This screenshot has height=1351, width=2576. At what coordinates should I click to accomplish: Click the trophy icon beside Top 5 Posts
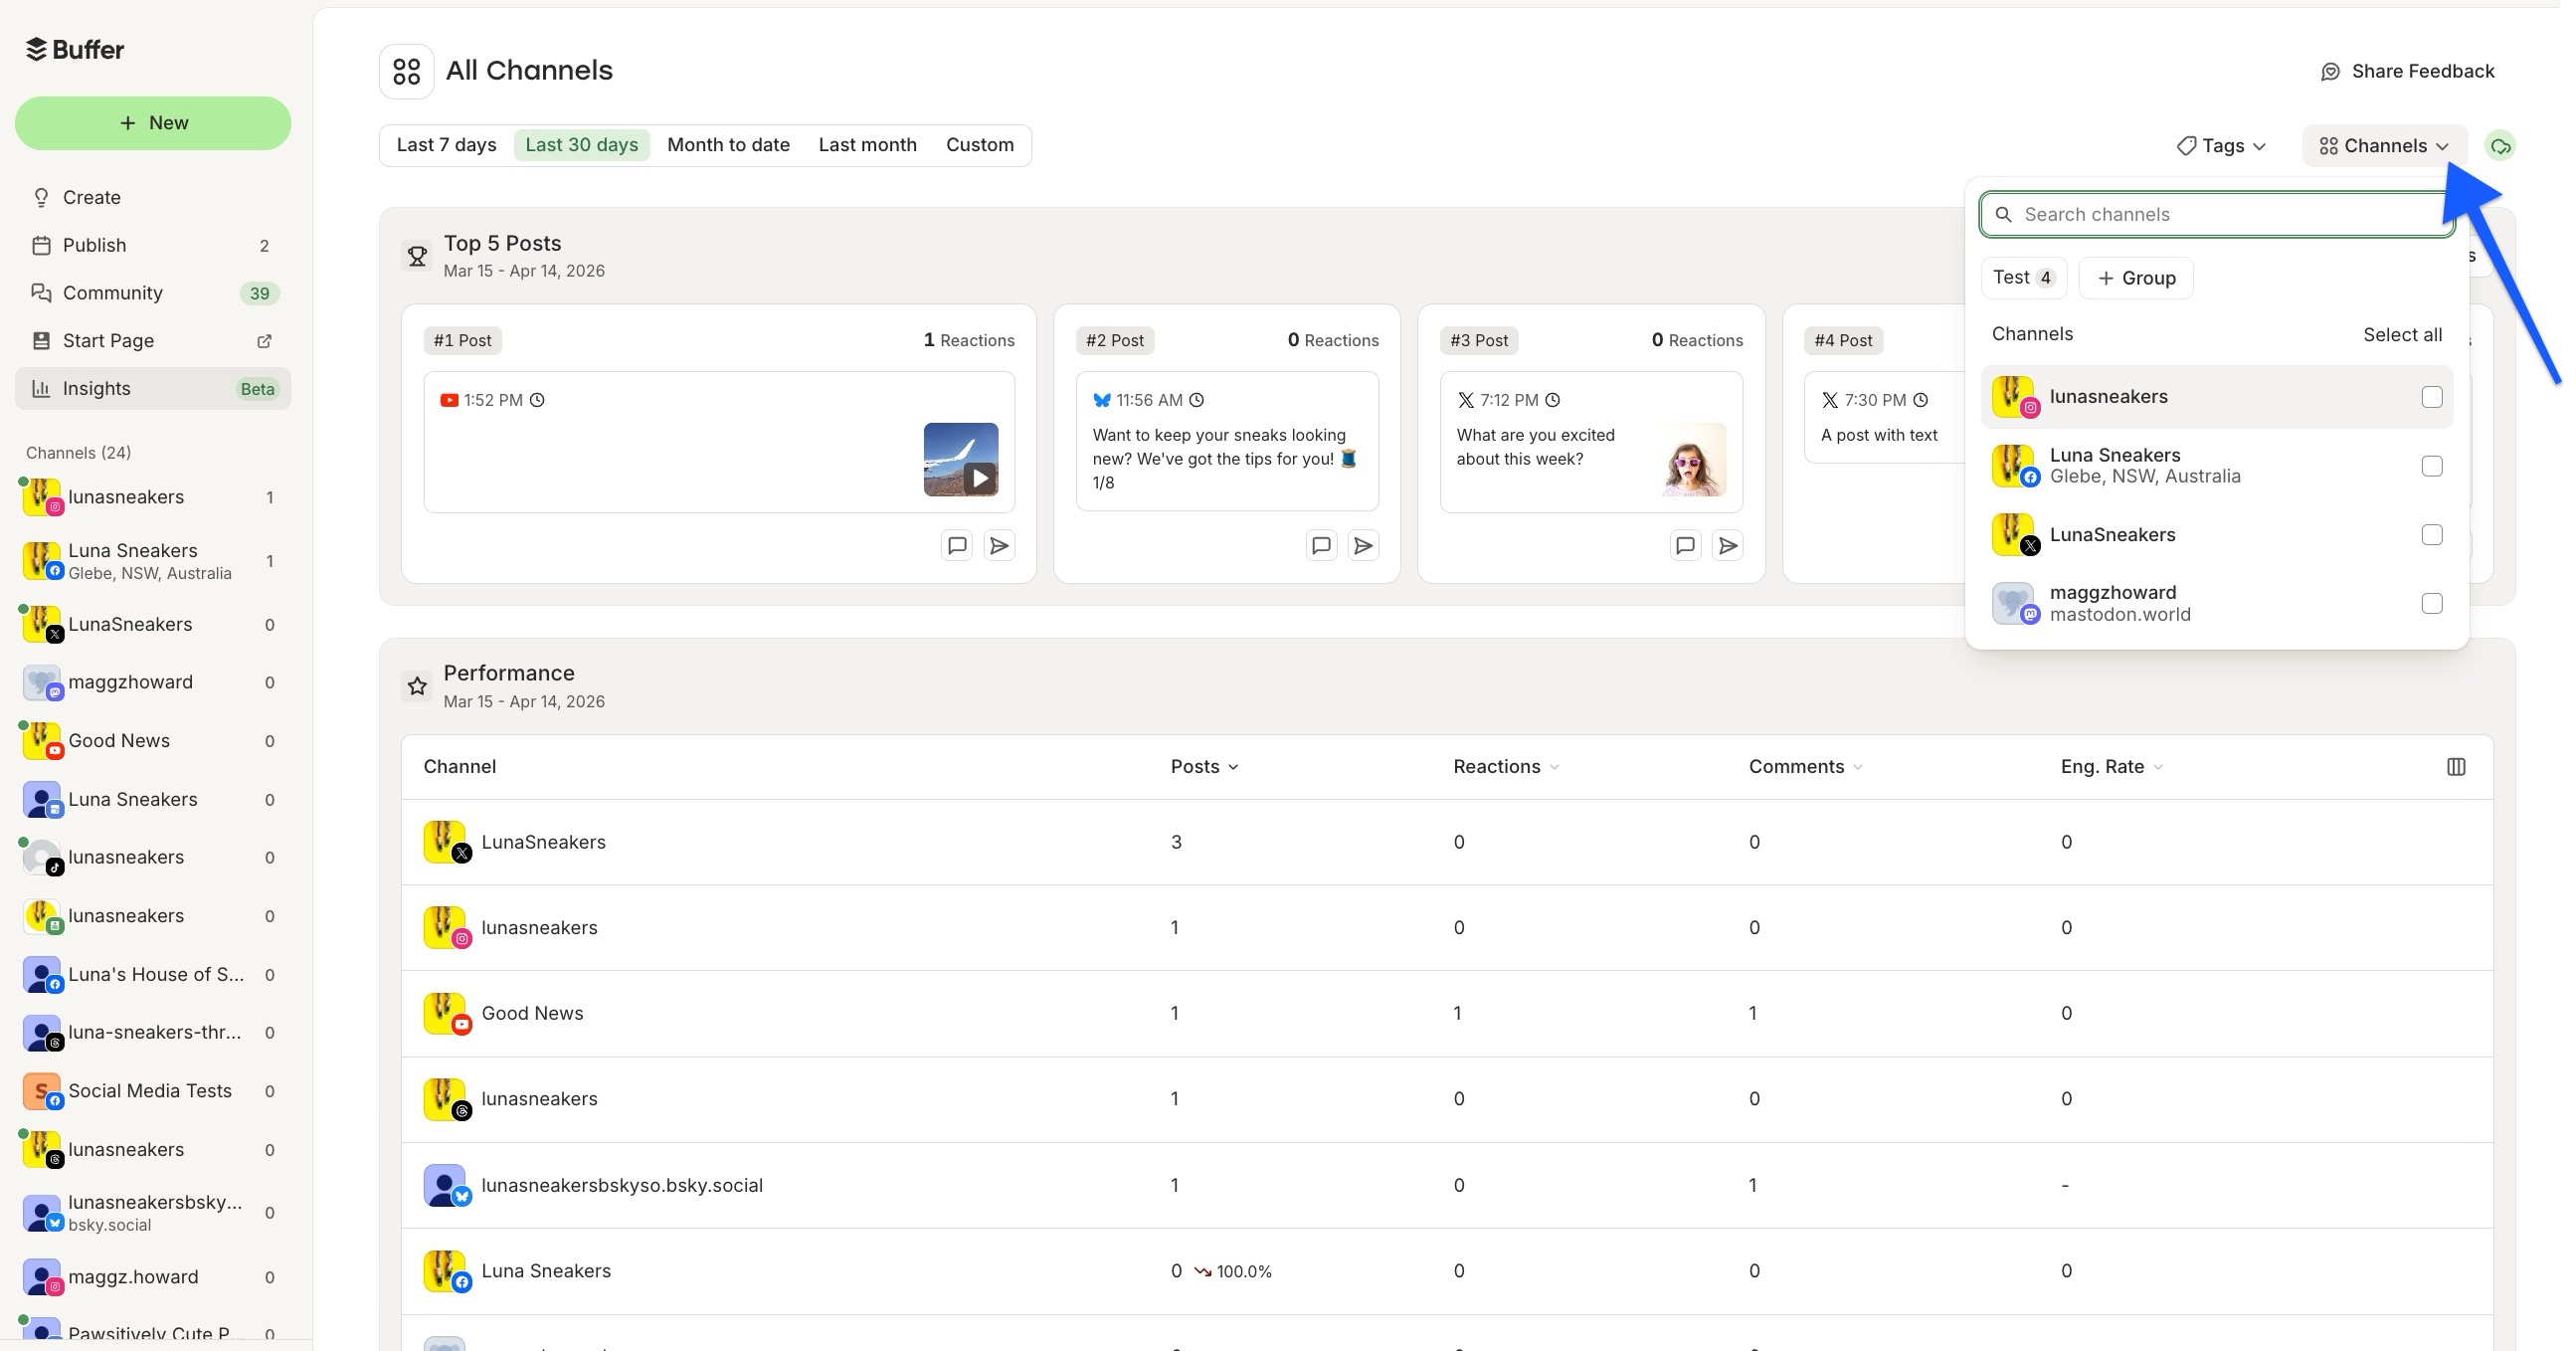(x=417, y=255)
